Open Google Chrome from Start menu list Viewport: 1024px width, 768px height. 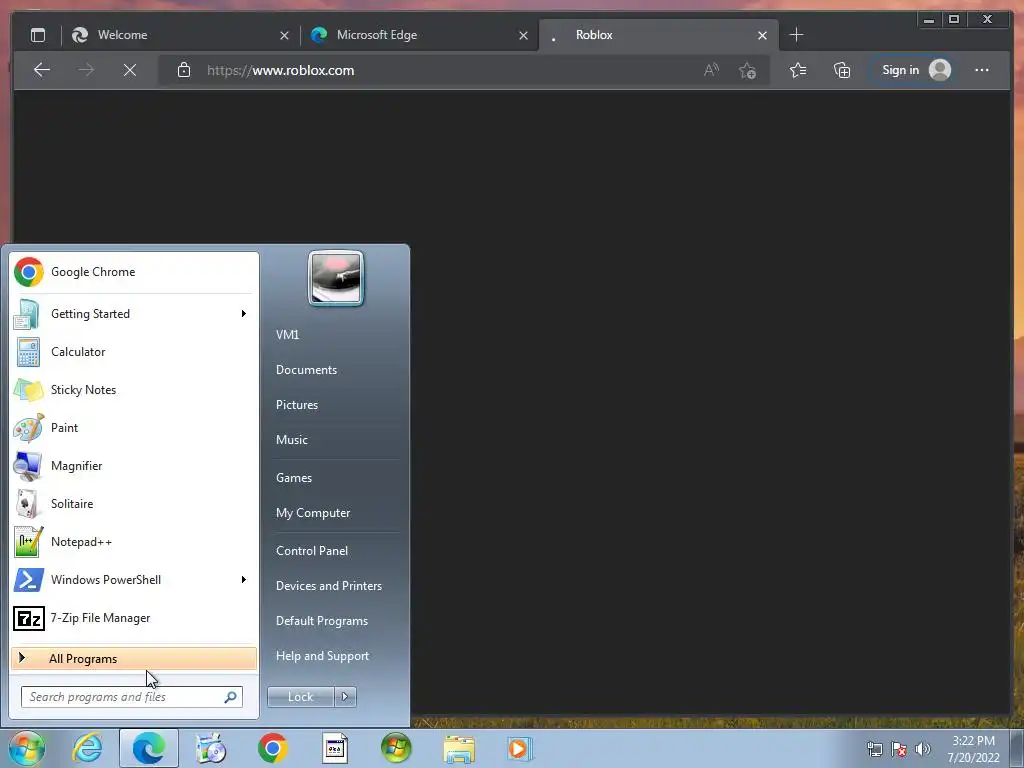tap(133, 272)
